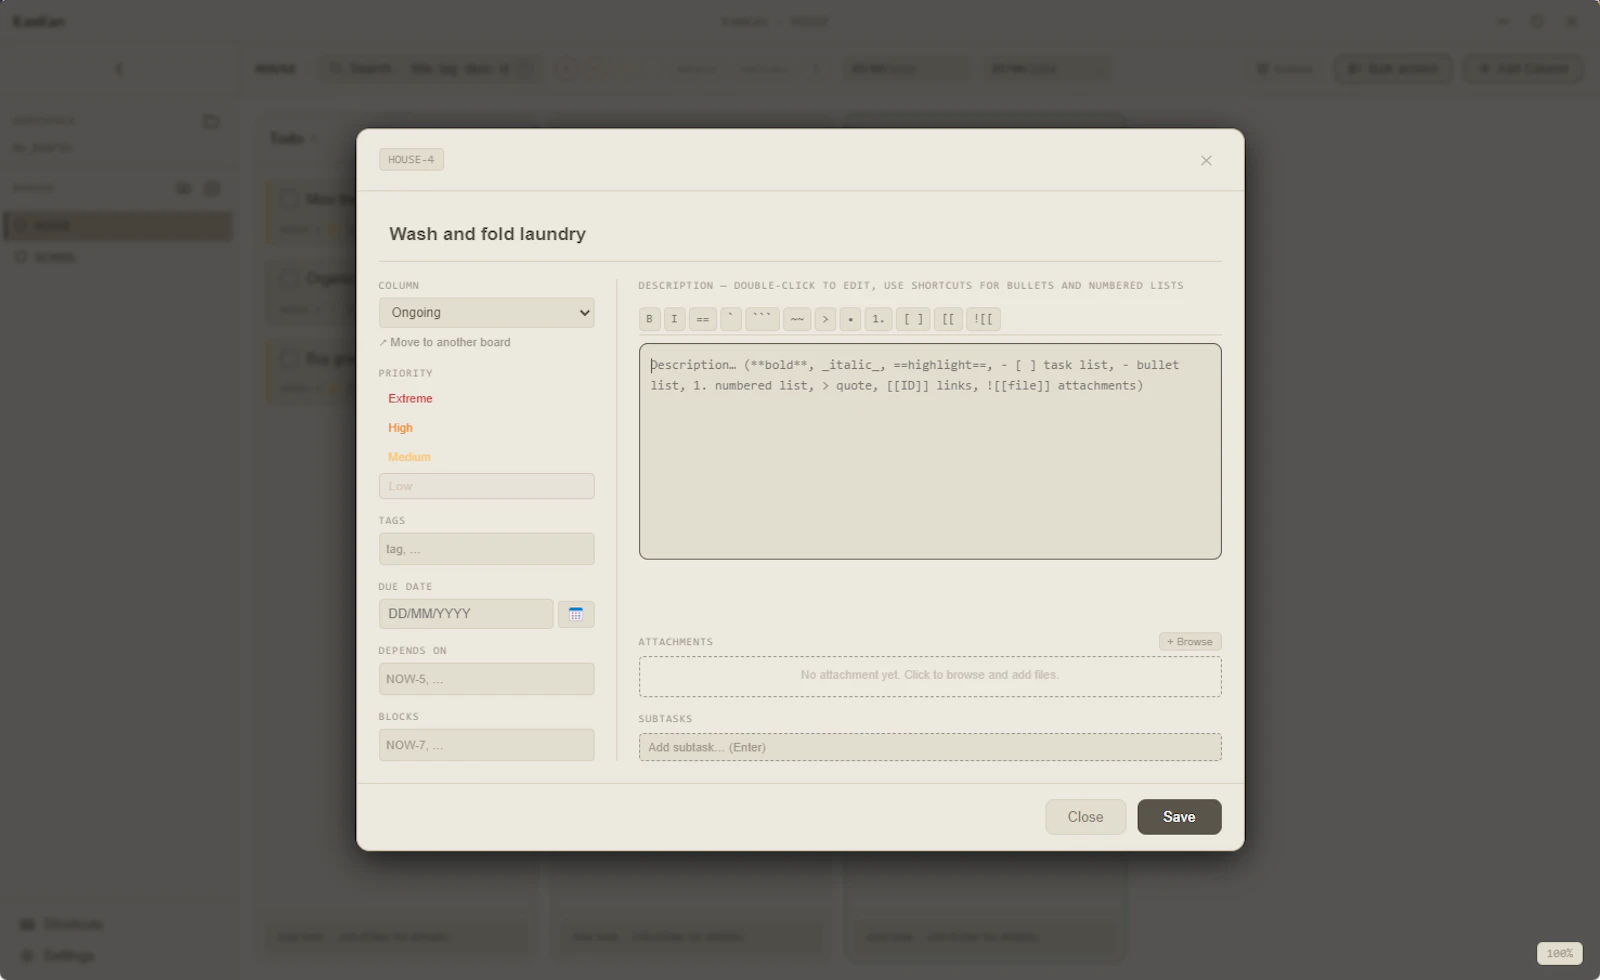Image resolution: width=1600 pixels, height=980 pixels.
Task: Click Move to another board link
Action: tap(445, 342)
